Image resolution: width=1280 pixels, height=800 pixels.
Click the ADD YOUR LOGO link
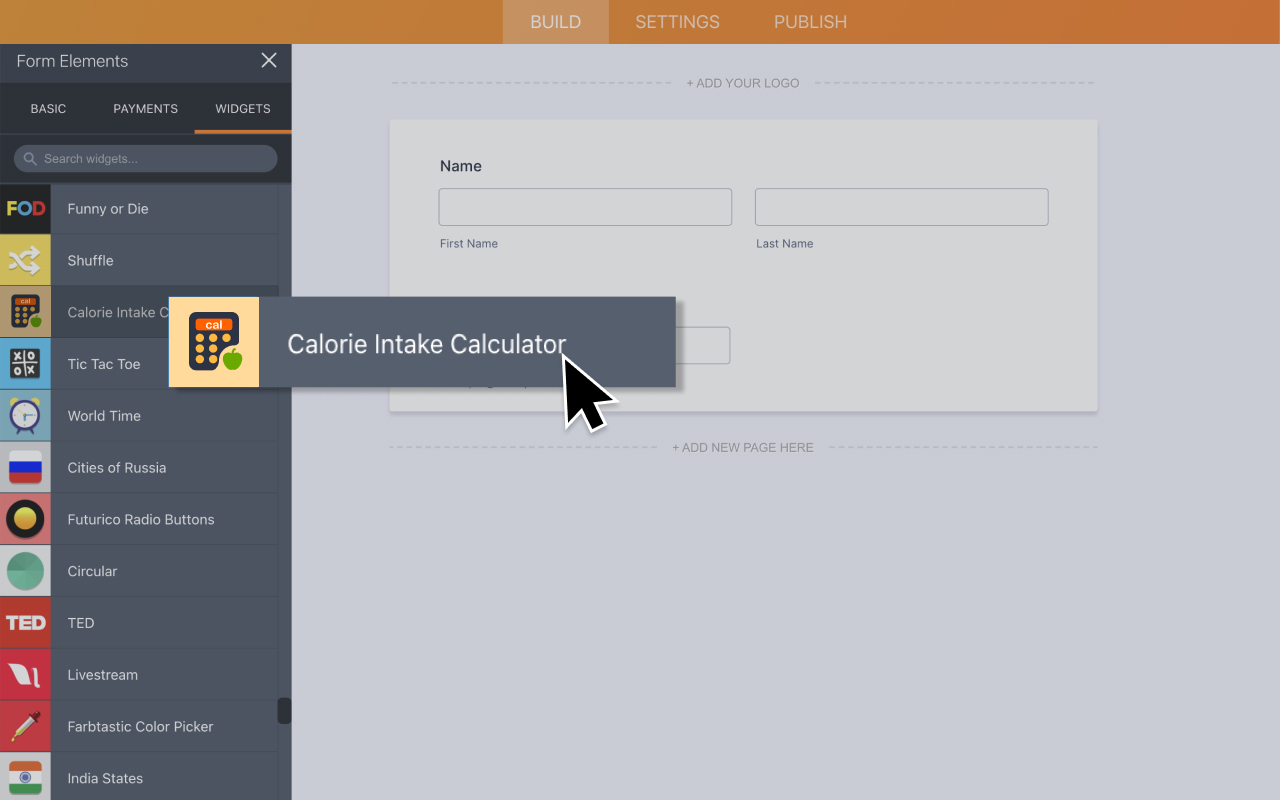tap(743, 83)
